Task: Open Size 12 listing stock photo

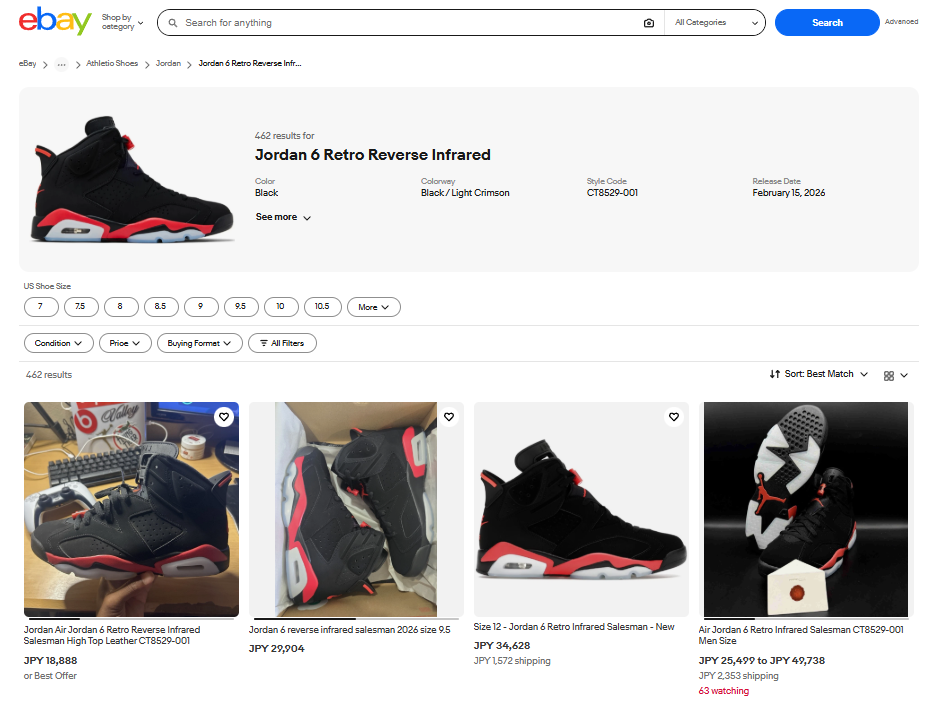Action: point(581,509)
